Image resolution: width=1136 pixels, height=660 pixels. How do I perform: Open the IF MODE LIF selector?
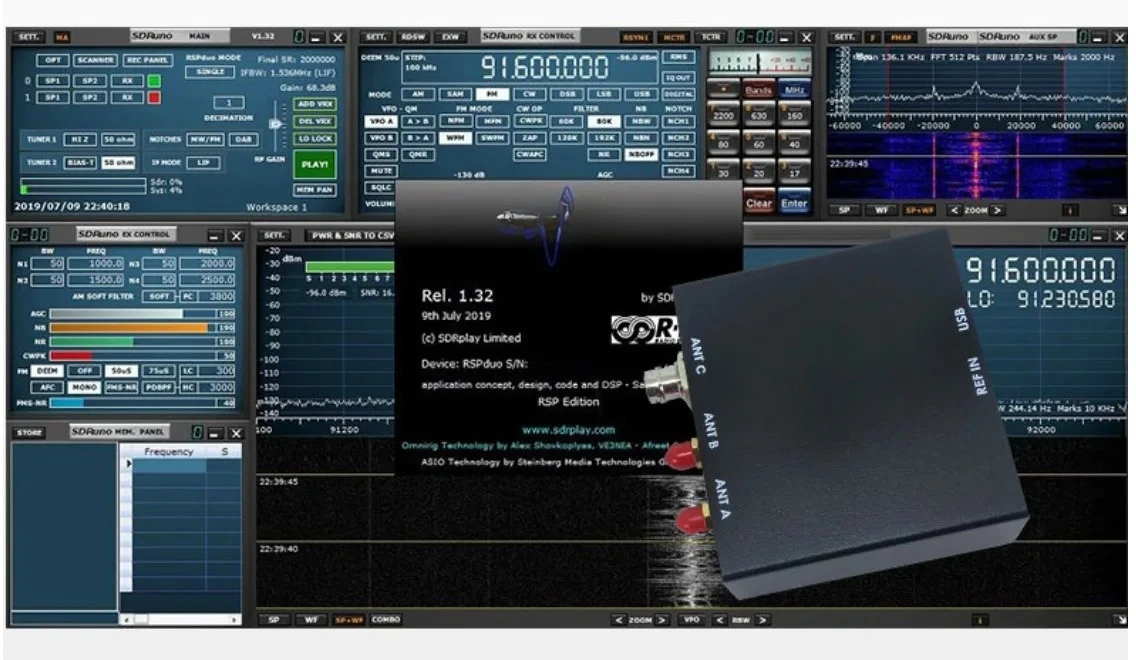point(203,162)
